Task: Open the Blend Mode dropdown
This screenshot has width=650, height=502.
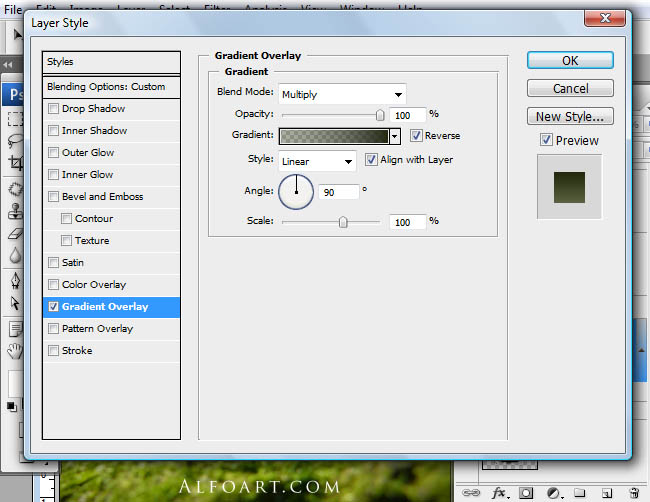Action: click(x=342, y=94)
